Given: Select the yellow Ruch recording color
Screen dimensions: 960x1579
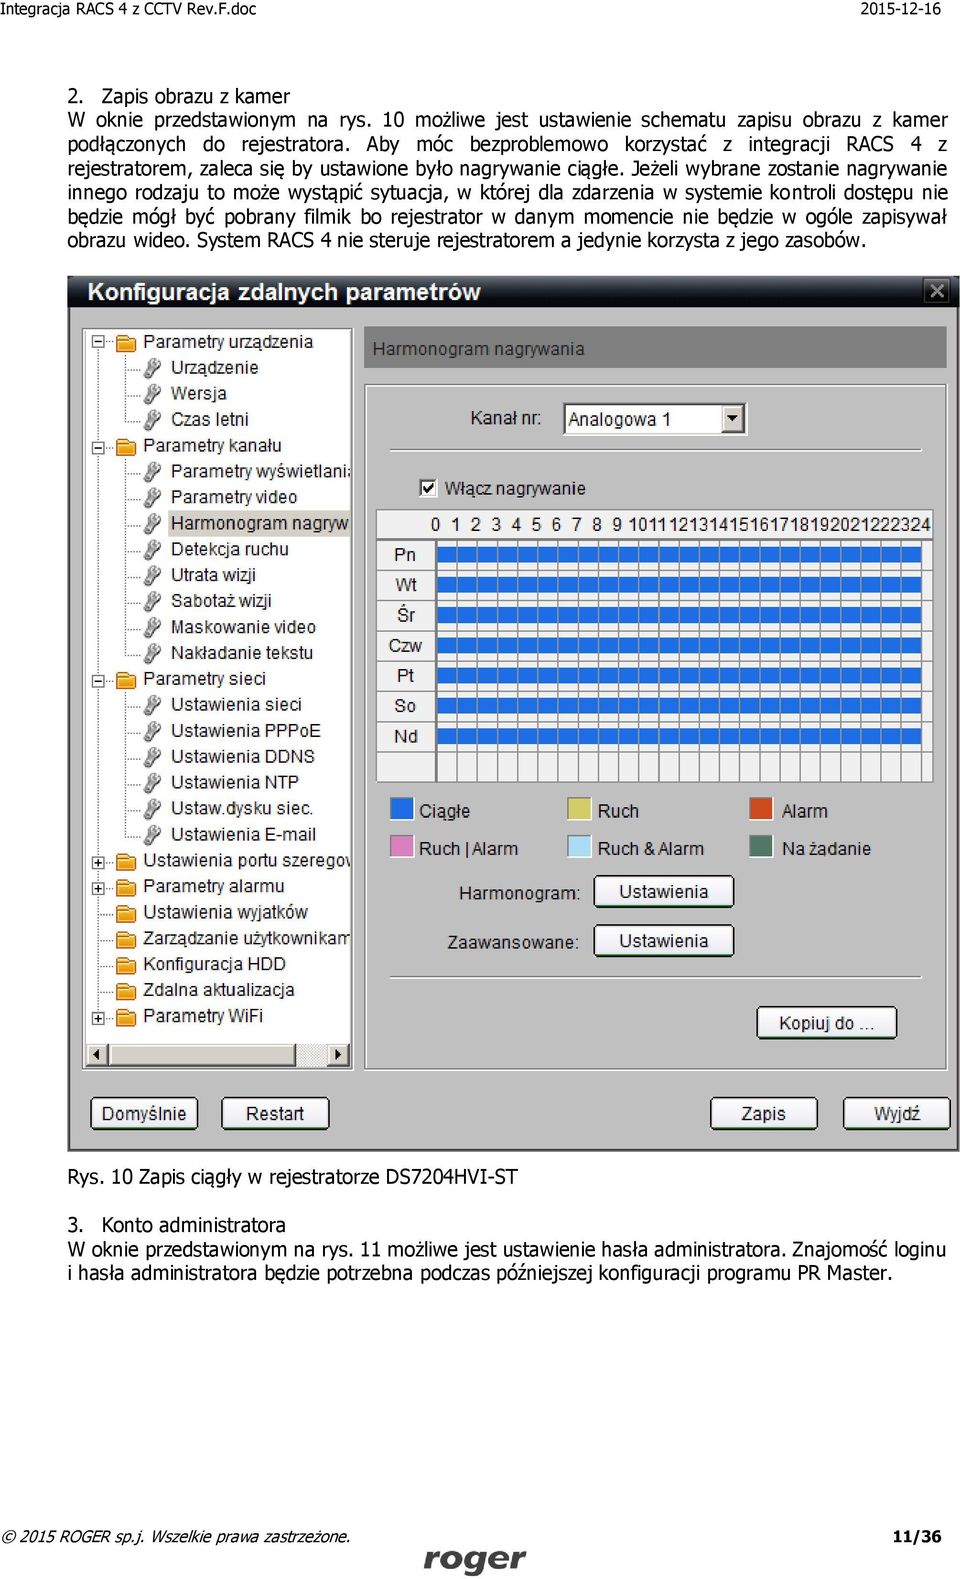Looking at the screenshot, I should pos(579,808).
